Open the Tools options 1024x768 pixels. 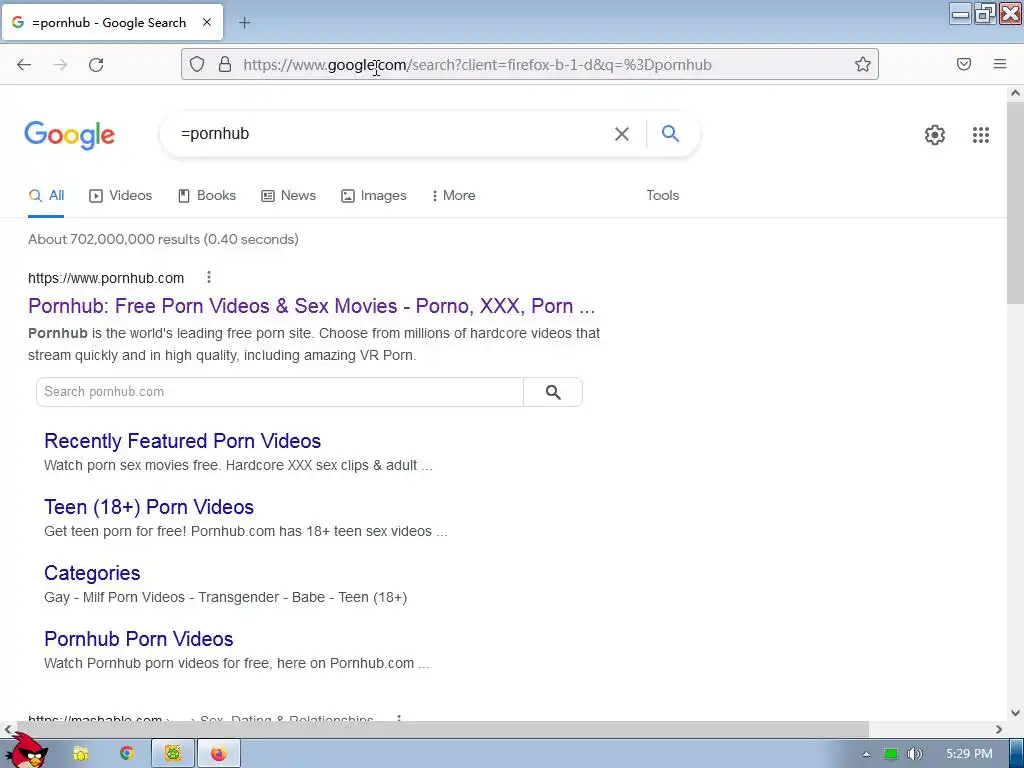[x=662, y=195]
